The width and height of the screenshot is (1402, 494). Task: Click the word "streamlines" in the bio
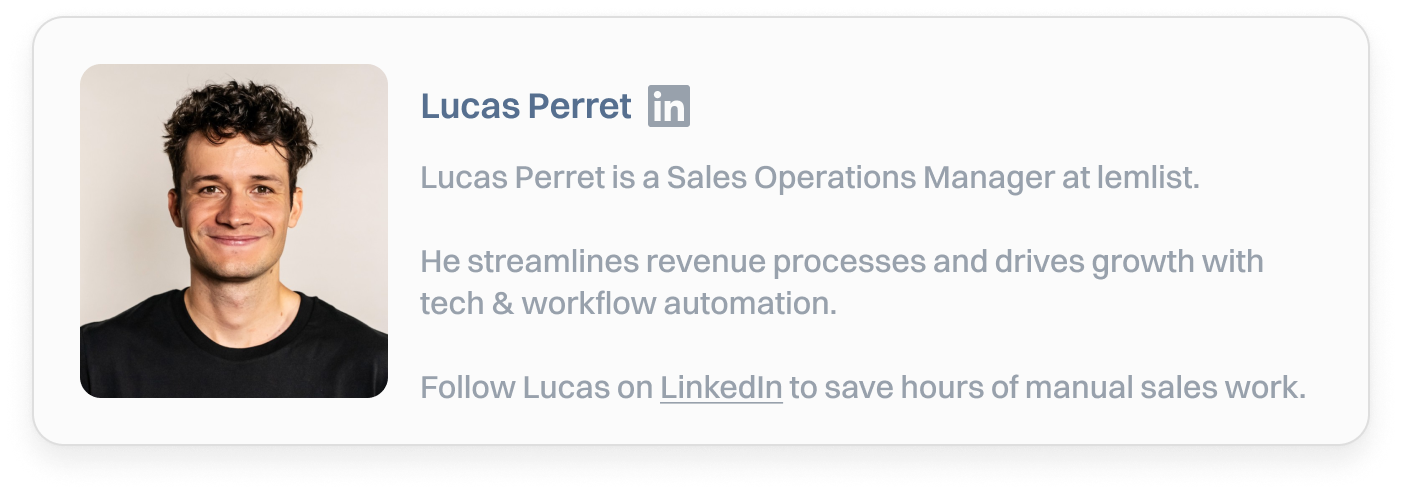pyautogui.click(x=552, y=263)
